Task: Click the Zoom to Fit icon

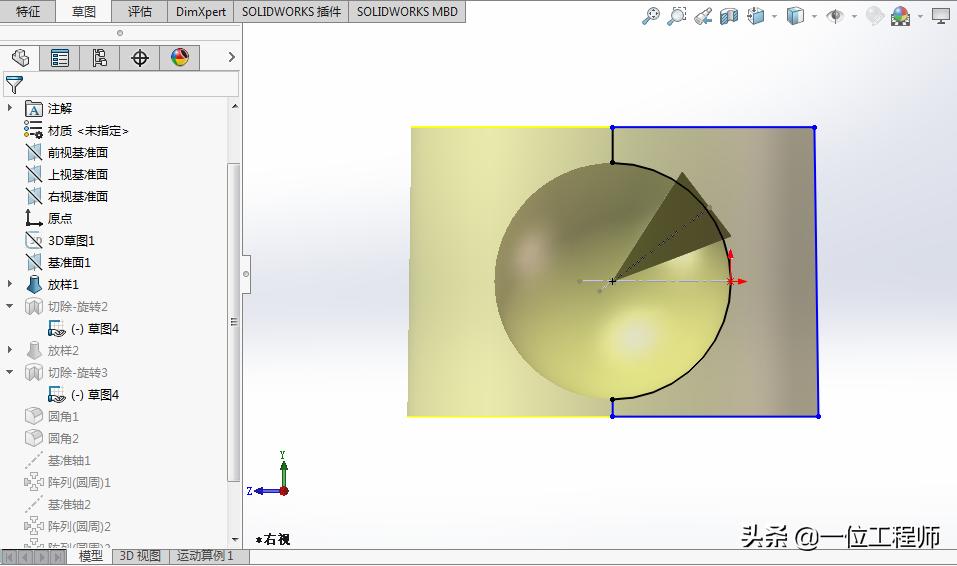Action: click(x=651, y=16)
